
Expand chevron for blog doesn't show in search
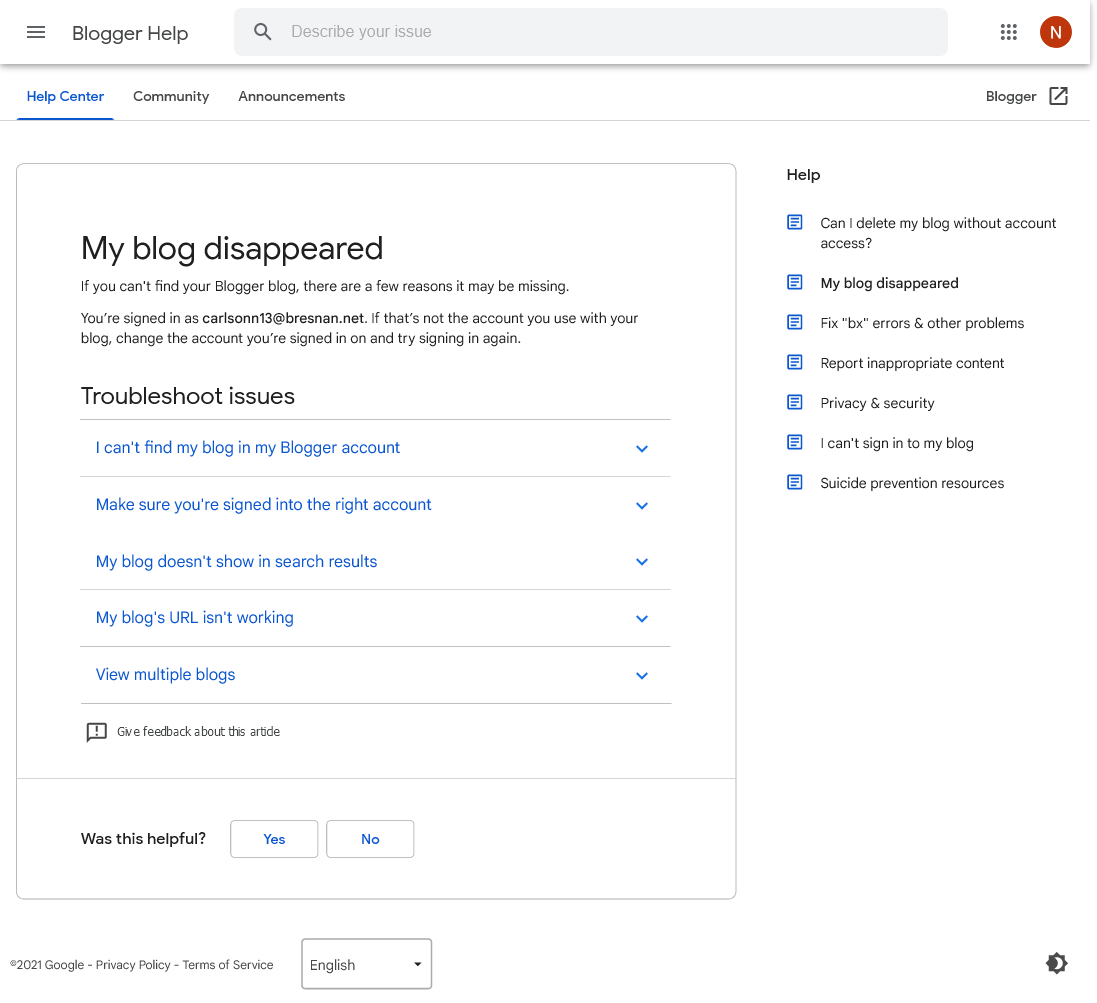point(642,562)
